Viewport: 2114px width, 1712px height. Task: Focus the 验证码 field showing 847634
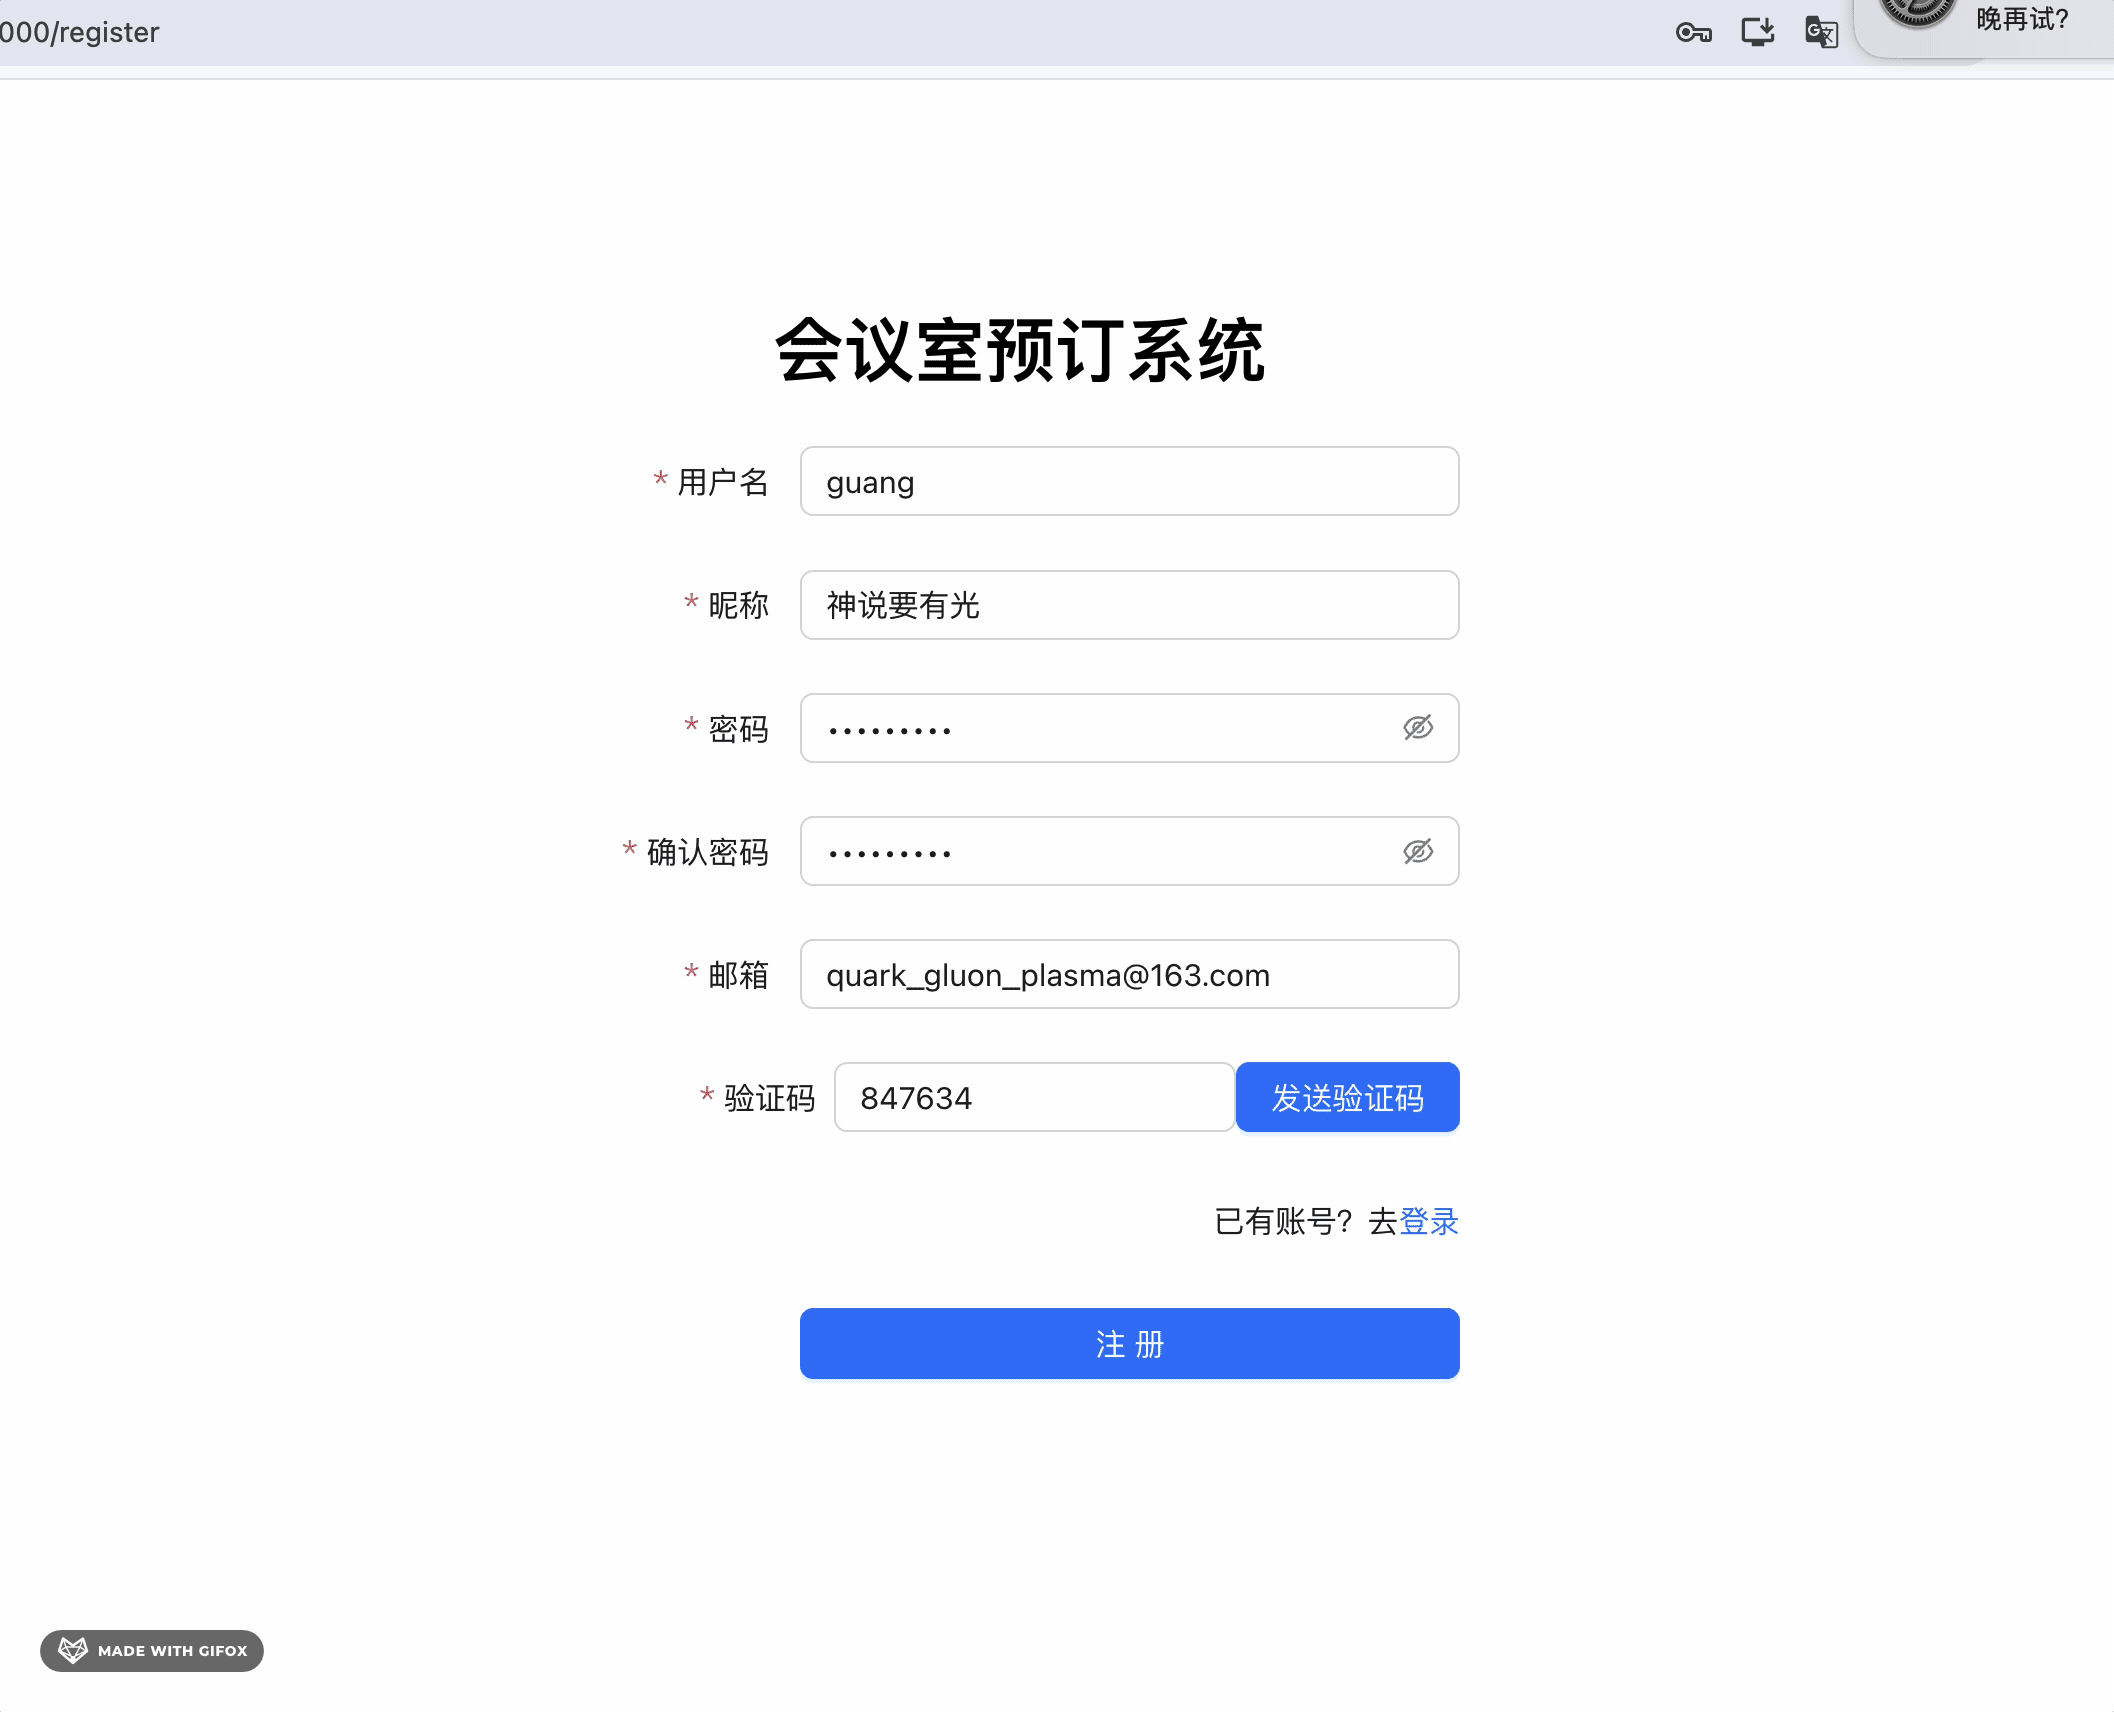point(1034,1098)
